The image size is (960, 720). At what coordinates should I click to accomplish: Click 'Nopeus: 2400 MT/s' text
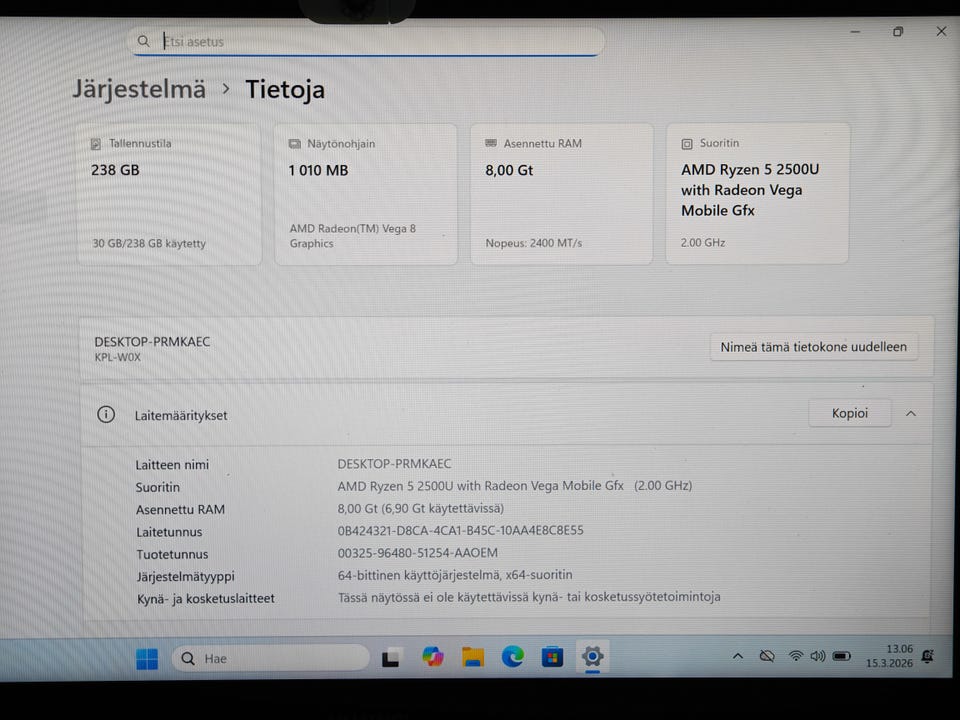(x=534, y=243)
